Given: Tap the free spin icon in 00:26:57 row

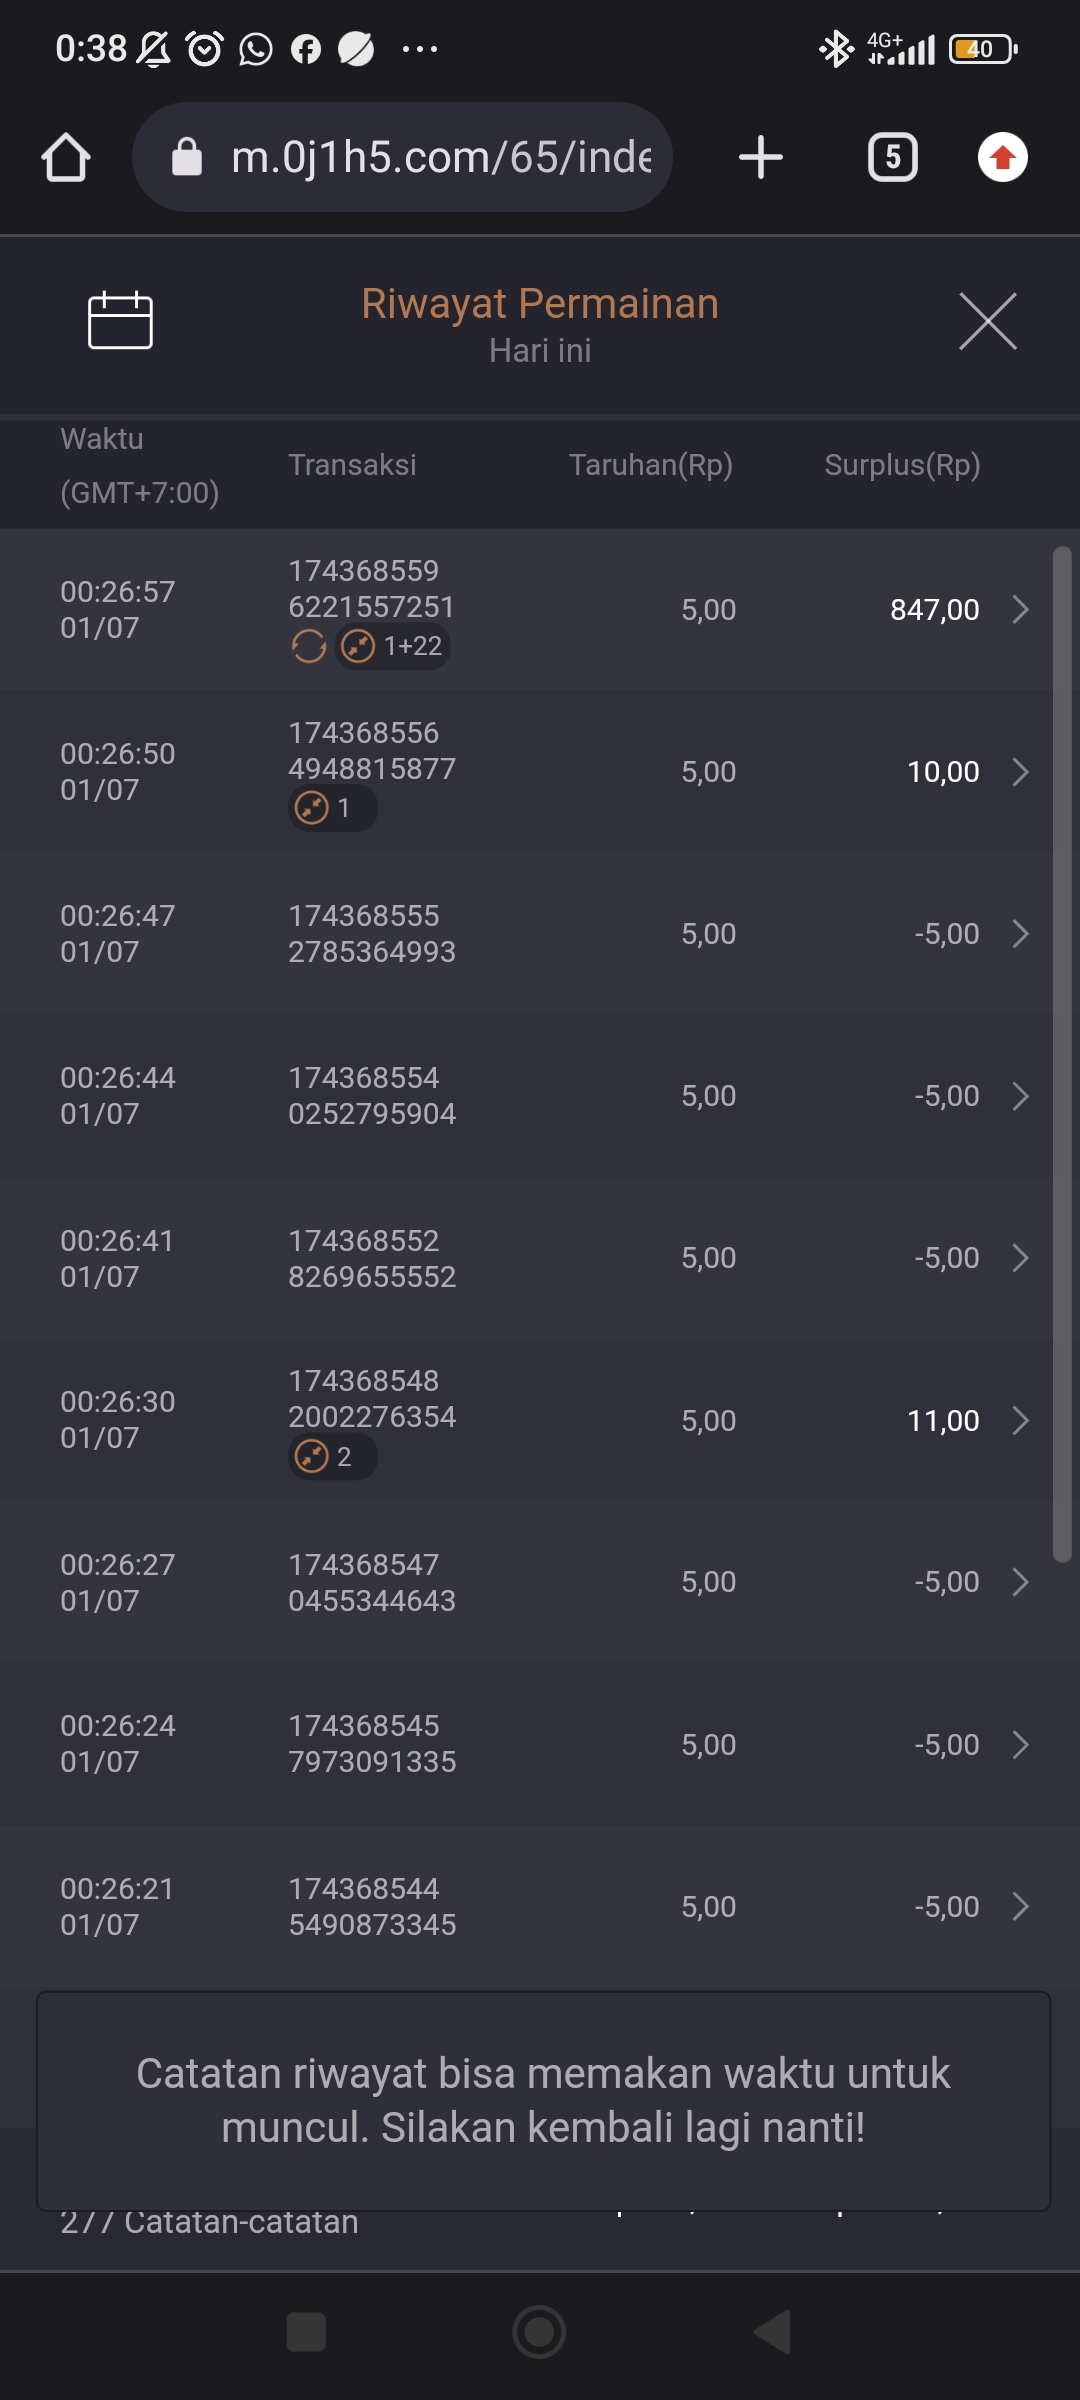Looking at the screenshot, I should (308, 647).
